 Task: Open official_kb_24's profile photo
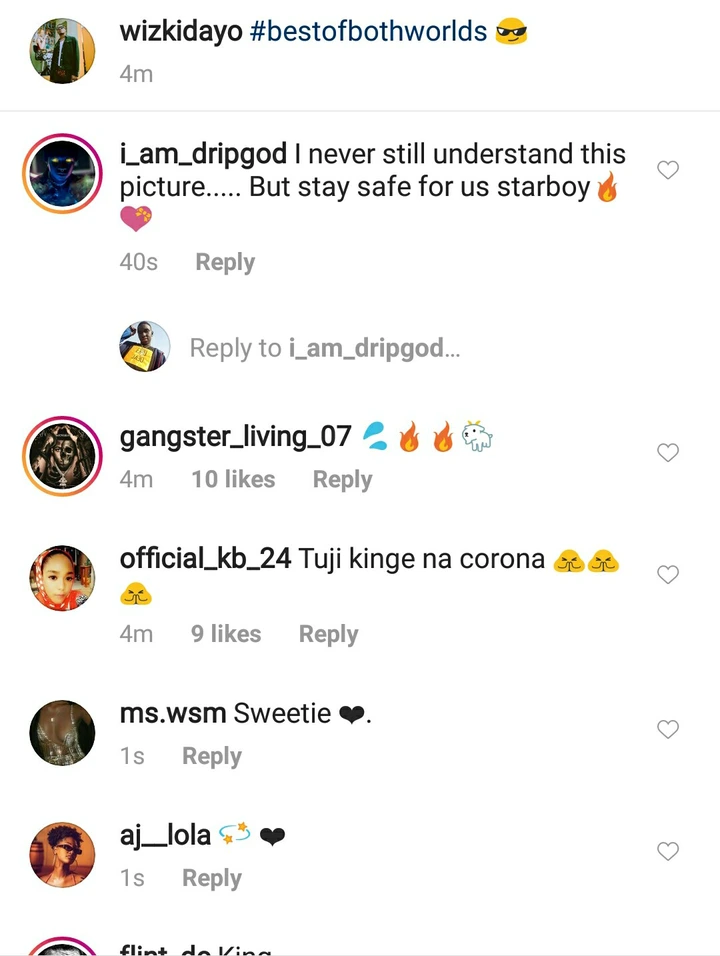click(62, 578)
